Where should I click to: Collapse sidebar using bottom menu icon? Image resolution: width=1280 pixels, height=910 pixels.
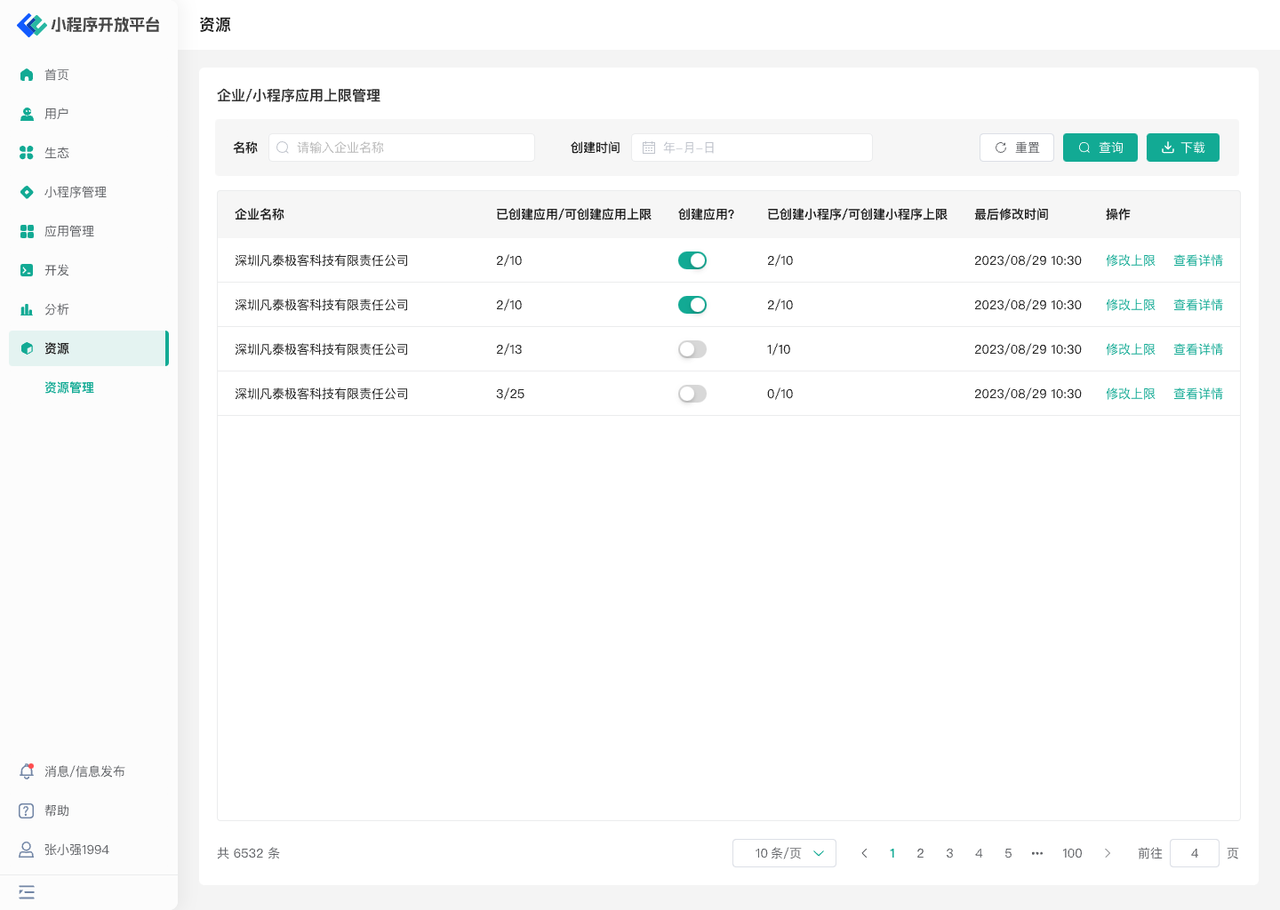coord(27,892)
